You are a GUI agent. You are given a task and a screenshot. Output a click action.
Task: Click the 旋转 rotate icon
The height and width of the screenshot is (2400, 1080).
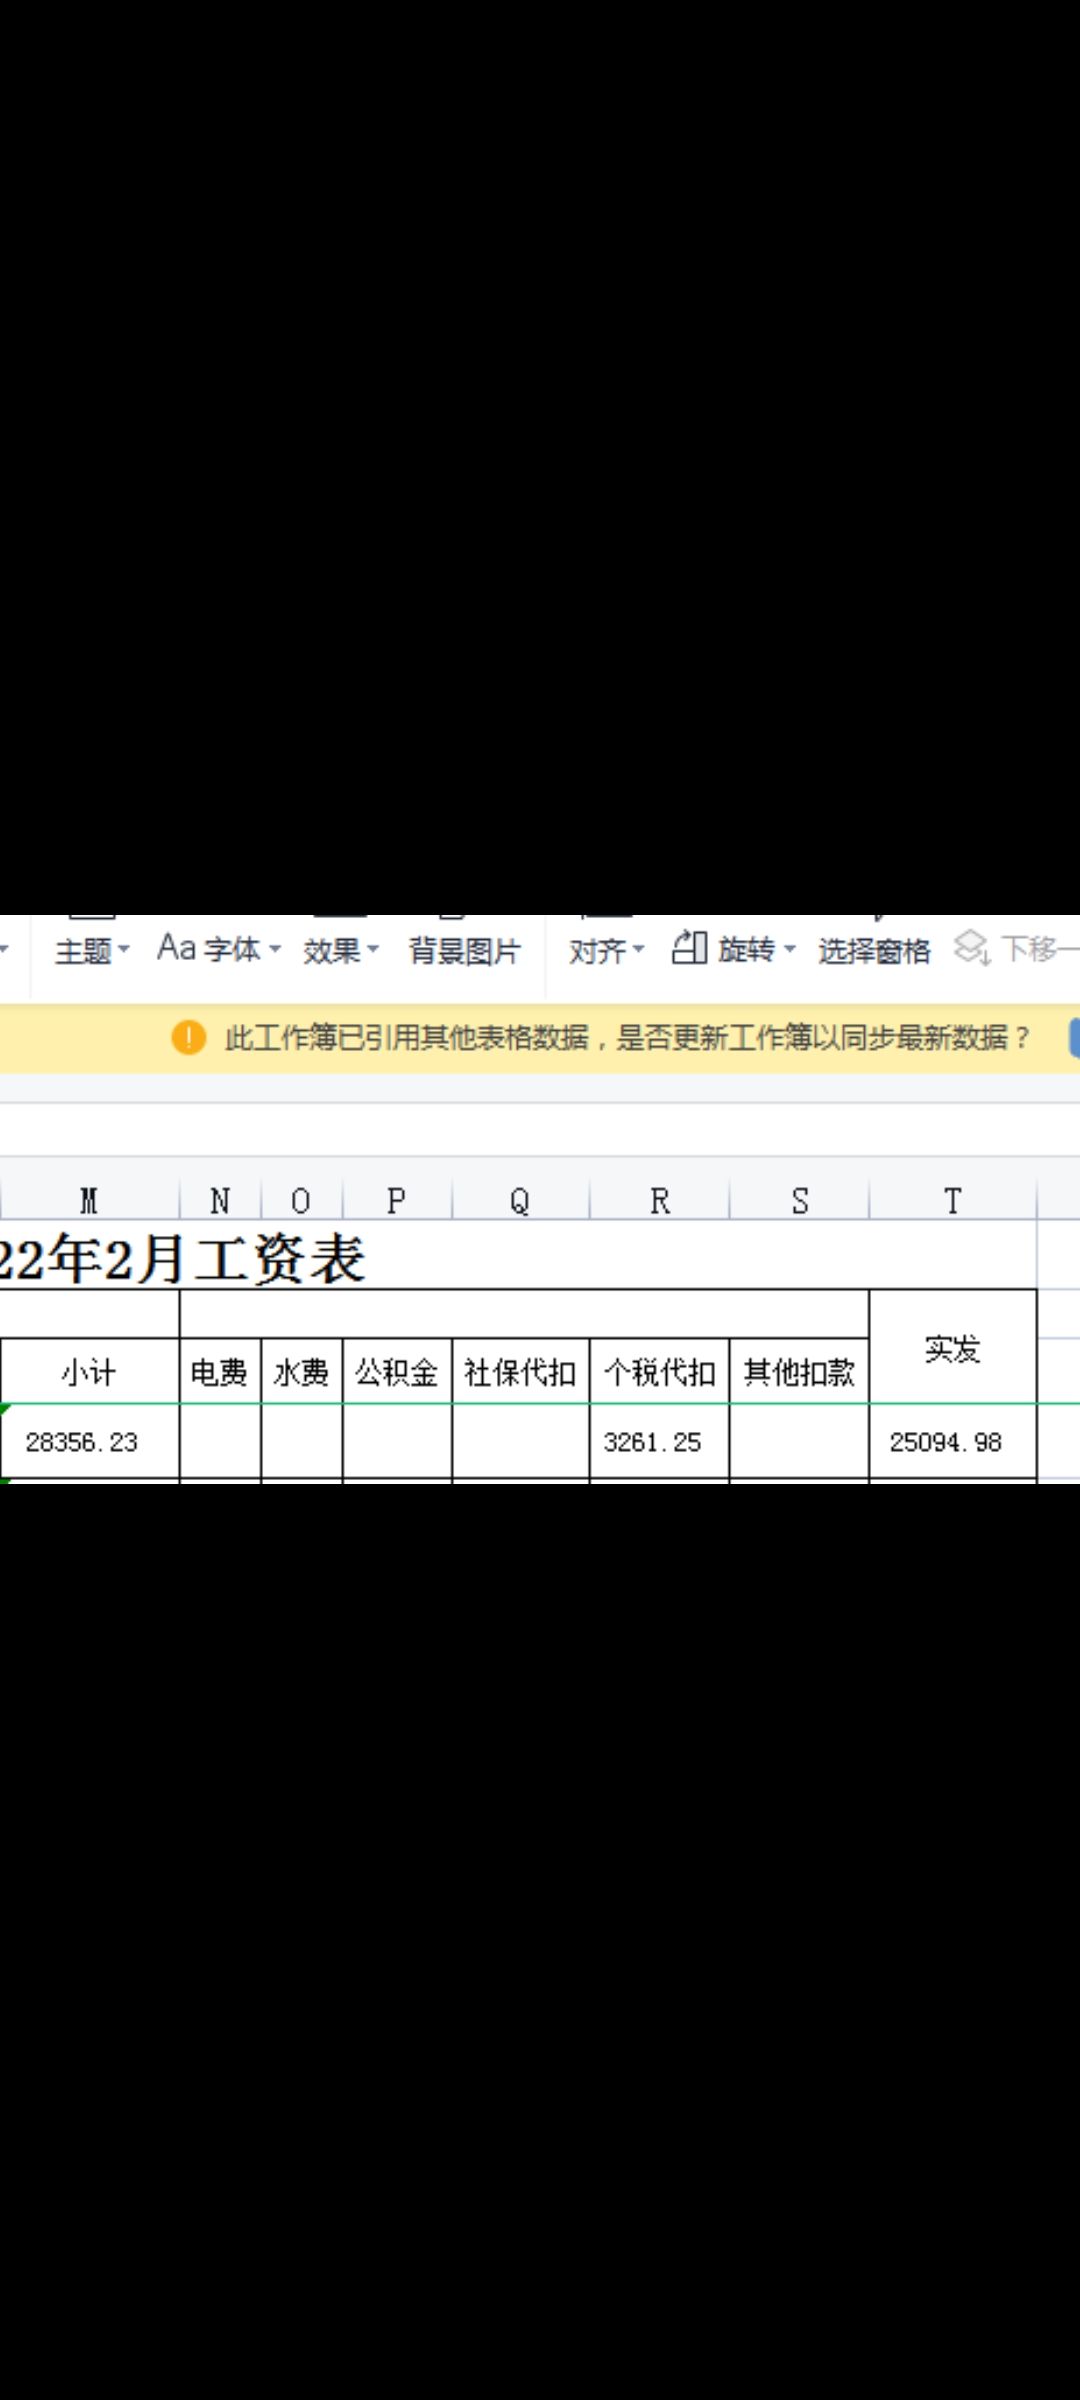(x=689, y=948)
